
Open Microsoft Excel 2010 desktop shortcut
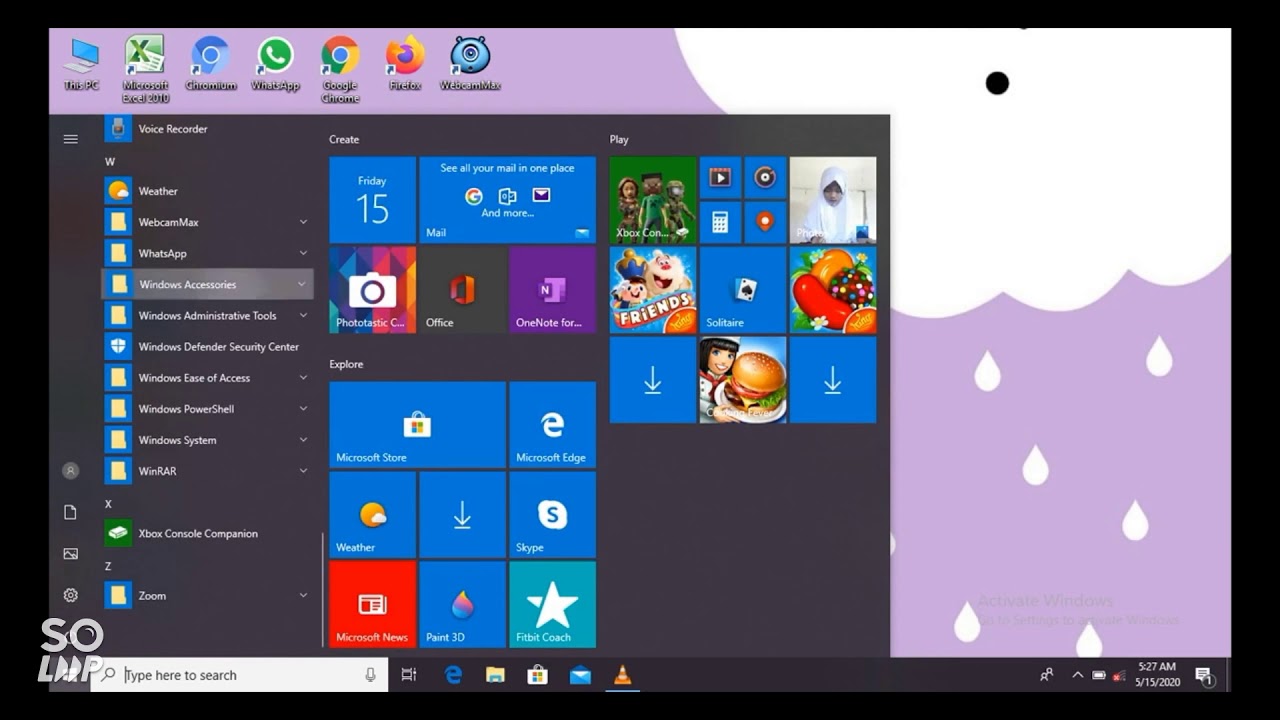coord(145,68)
